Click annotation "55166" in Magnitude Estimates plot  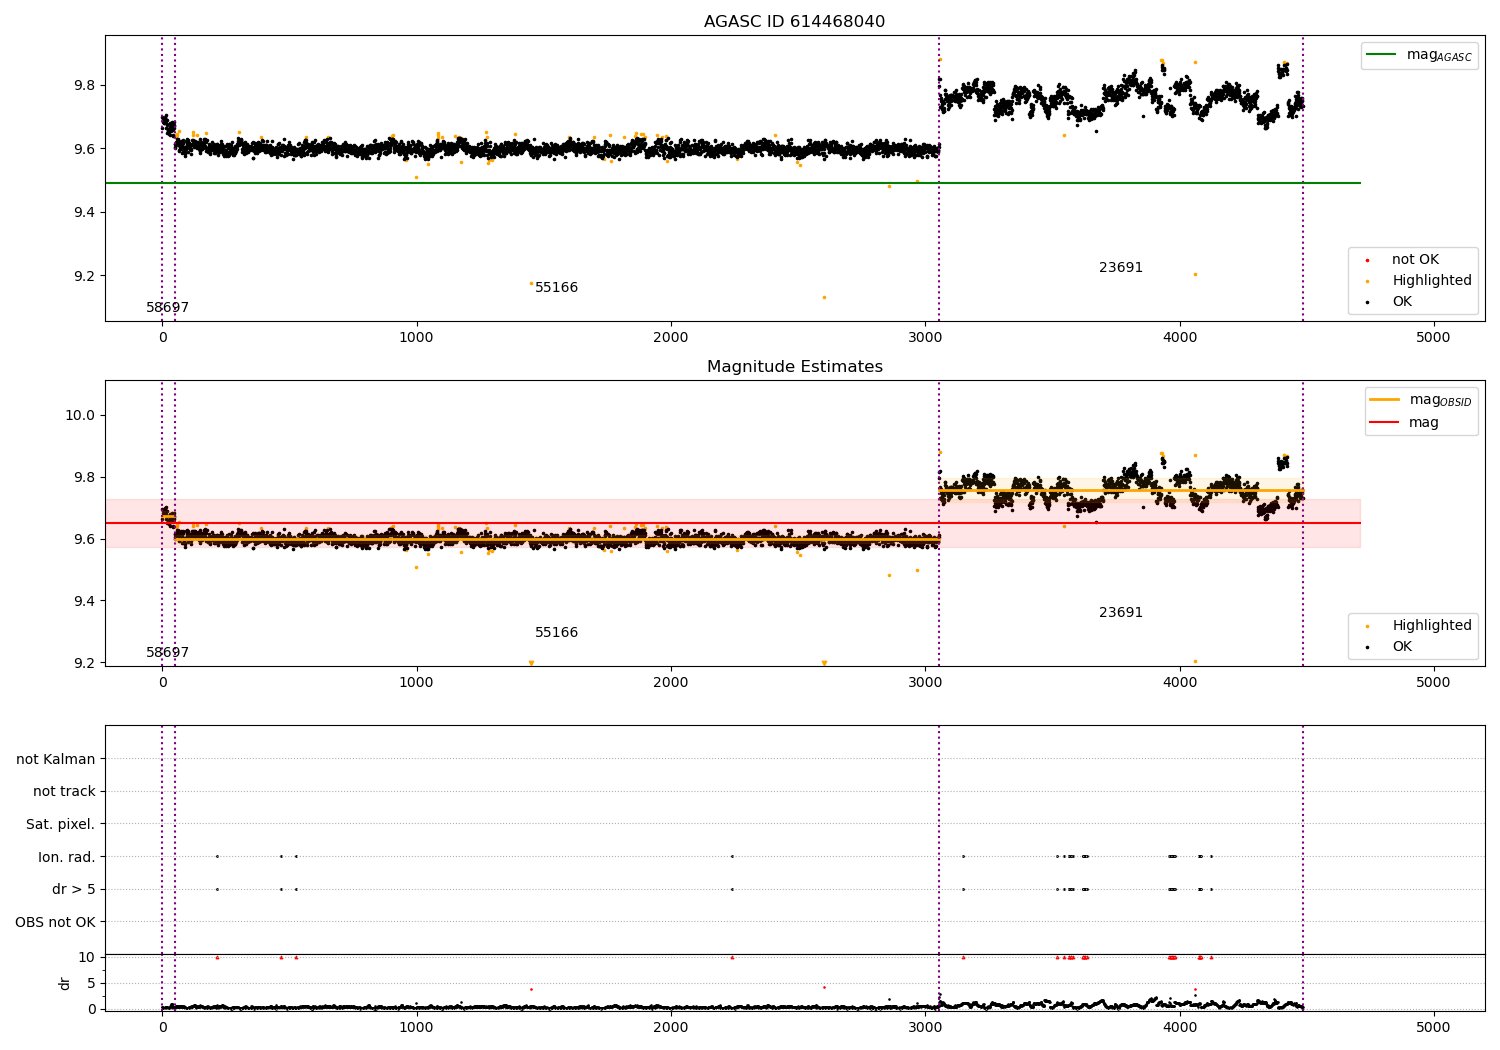pos(556,633)
